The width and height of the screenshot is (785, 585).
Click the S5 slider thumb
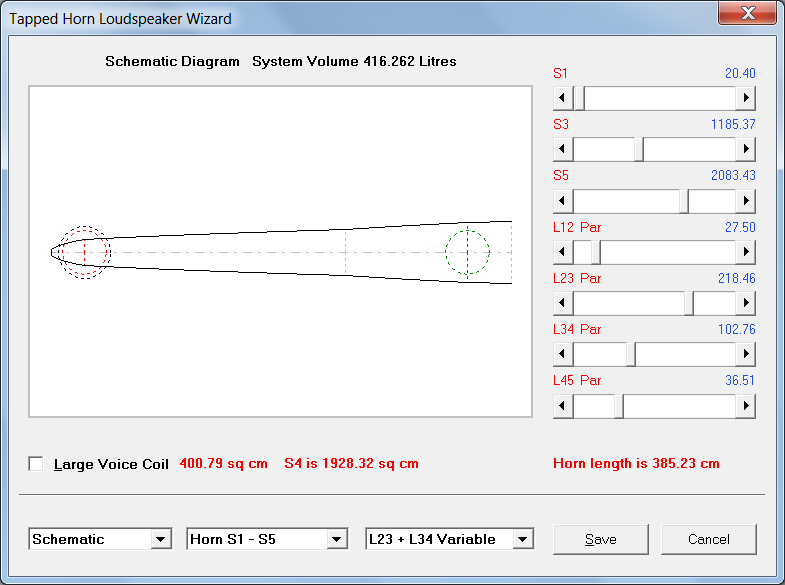pyautogui.click(x=684, y=201)
